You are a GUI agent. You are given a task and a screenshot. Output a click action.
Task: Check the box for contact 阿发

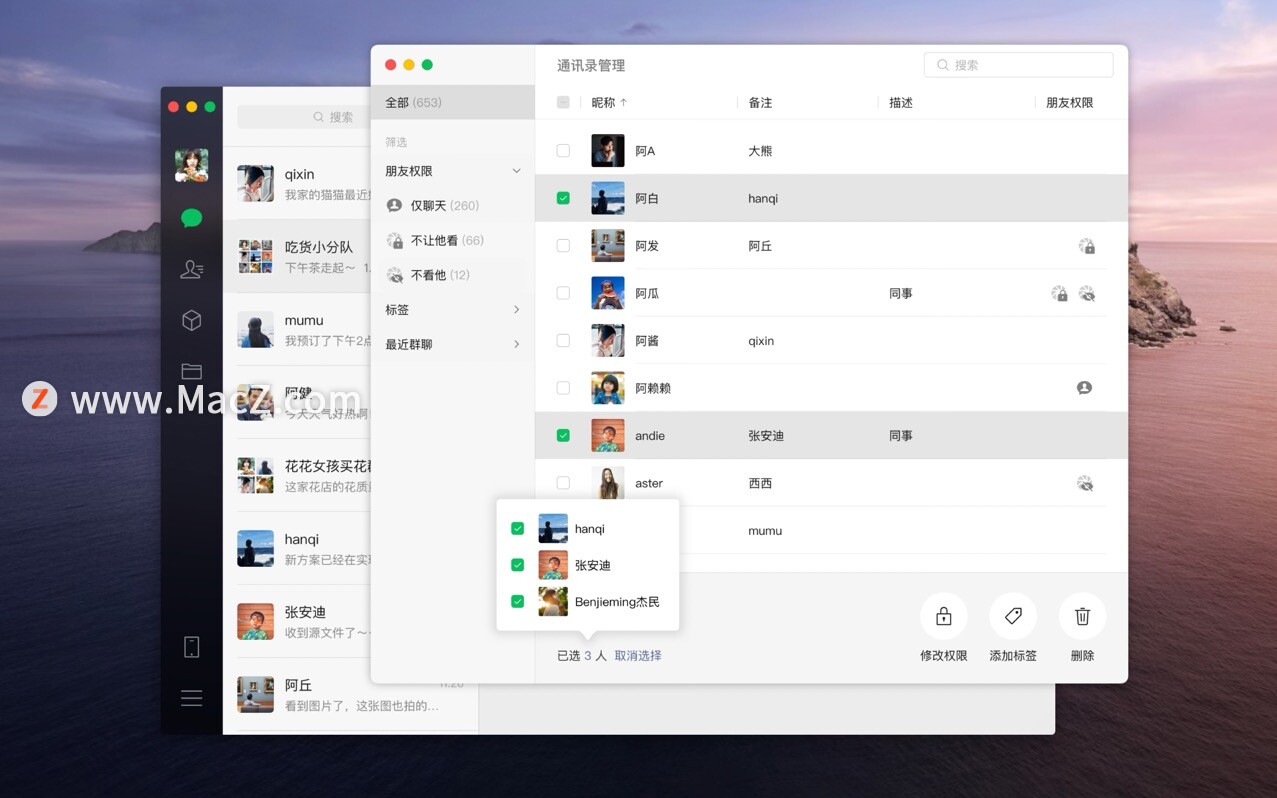[x=563, y=245]
